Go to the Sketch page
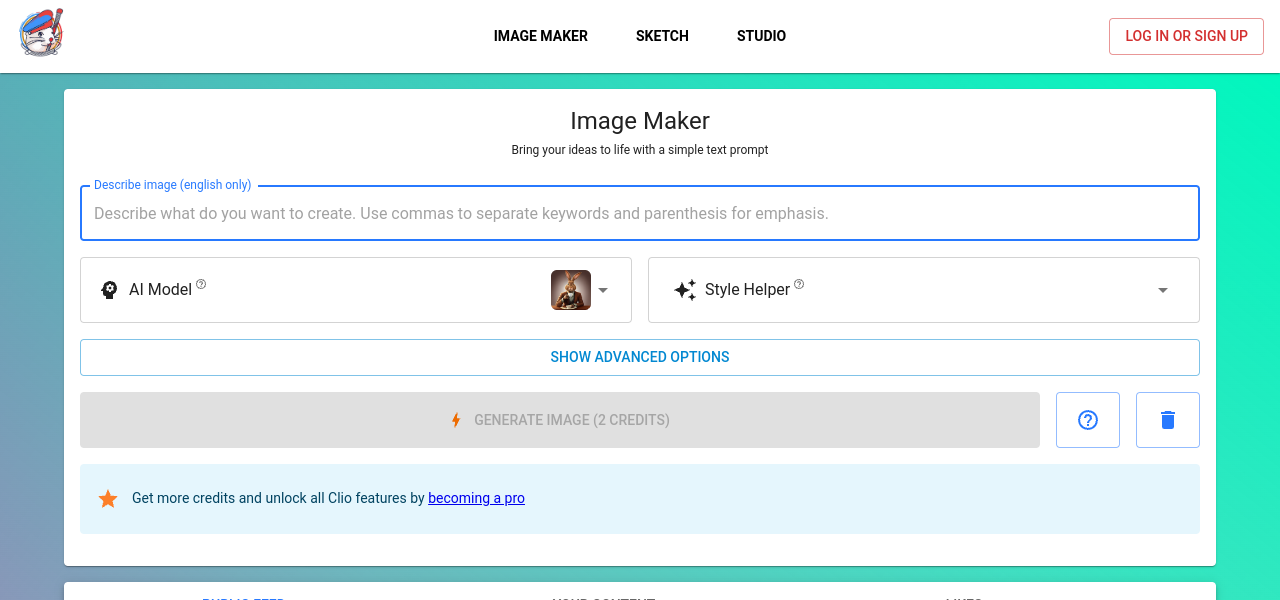 point(662,36)
